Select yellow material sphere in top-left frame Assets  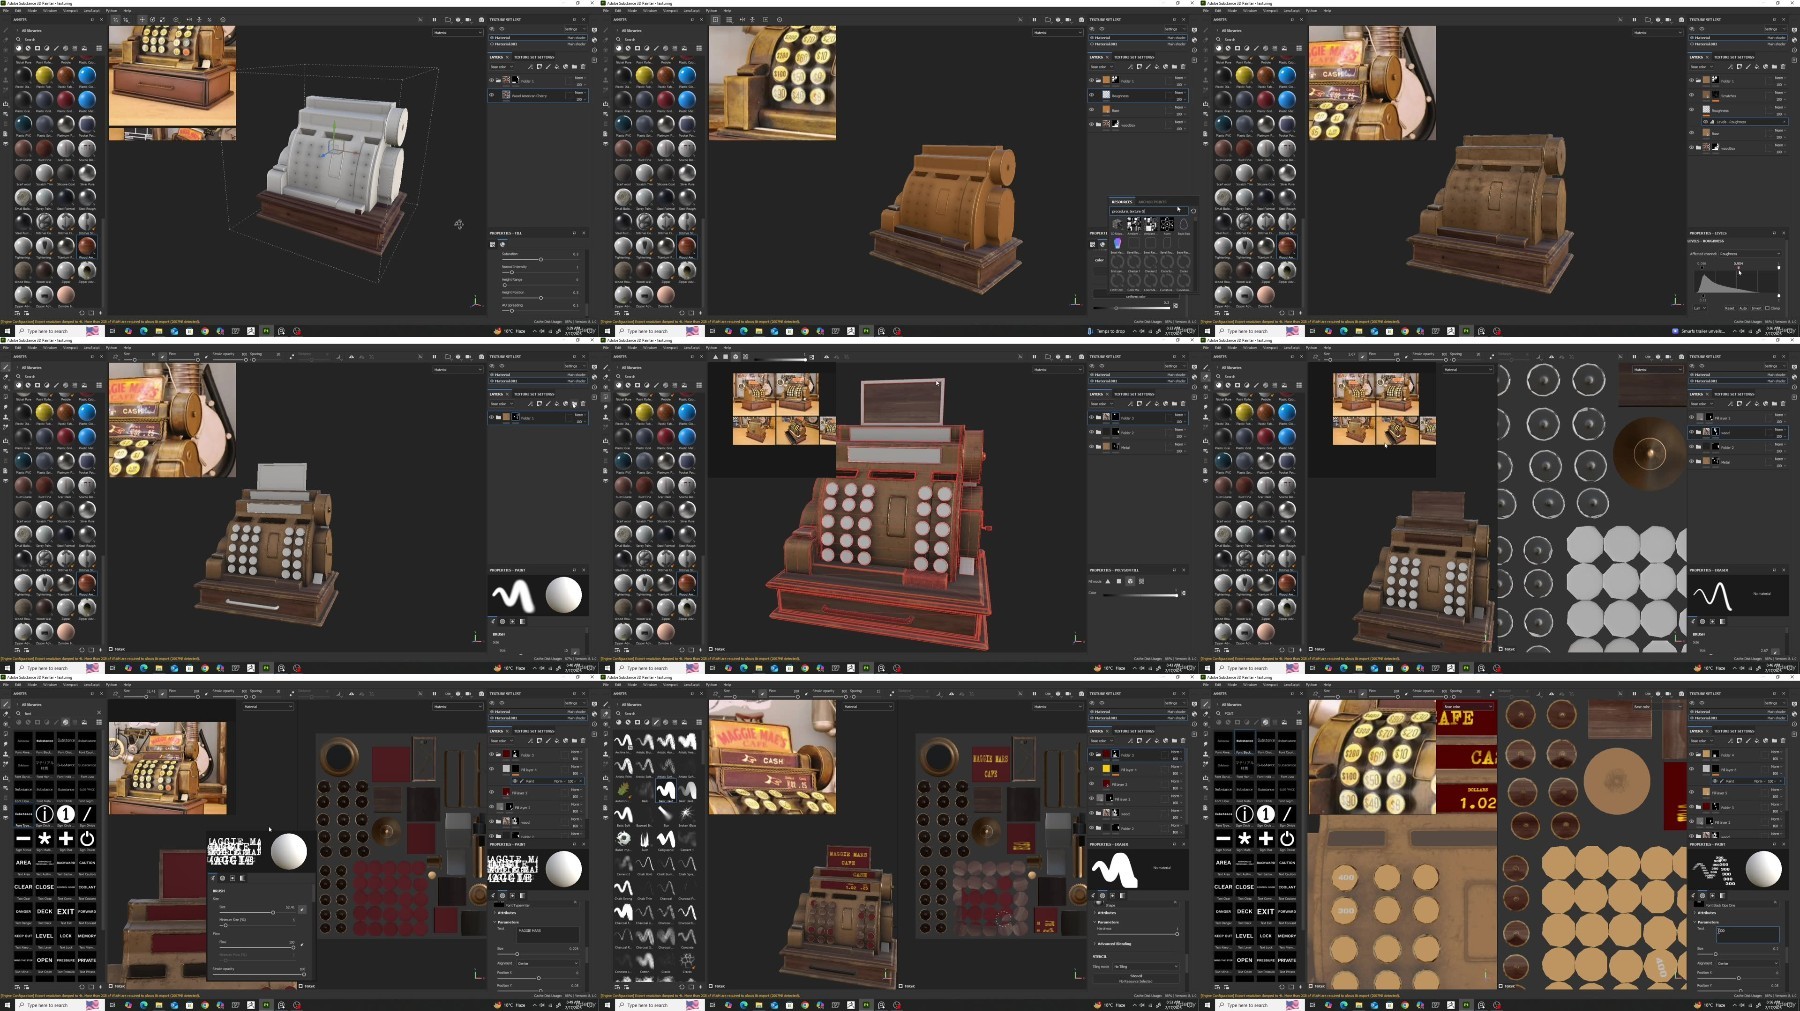(44, 75)
